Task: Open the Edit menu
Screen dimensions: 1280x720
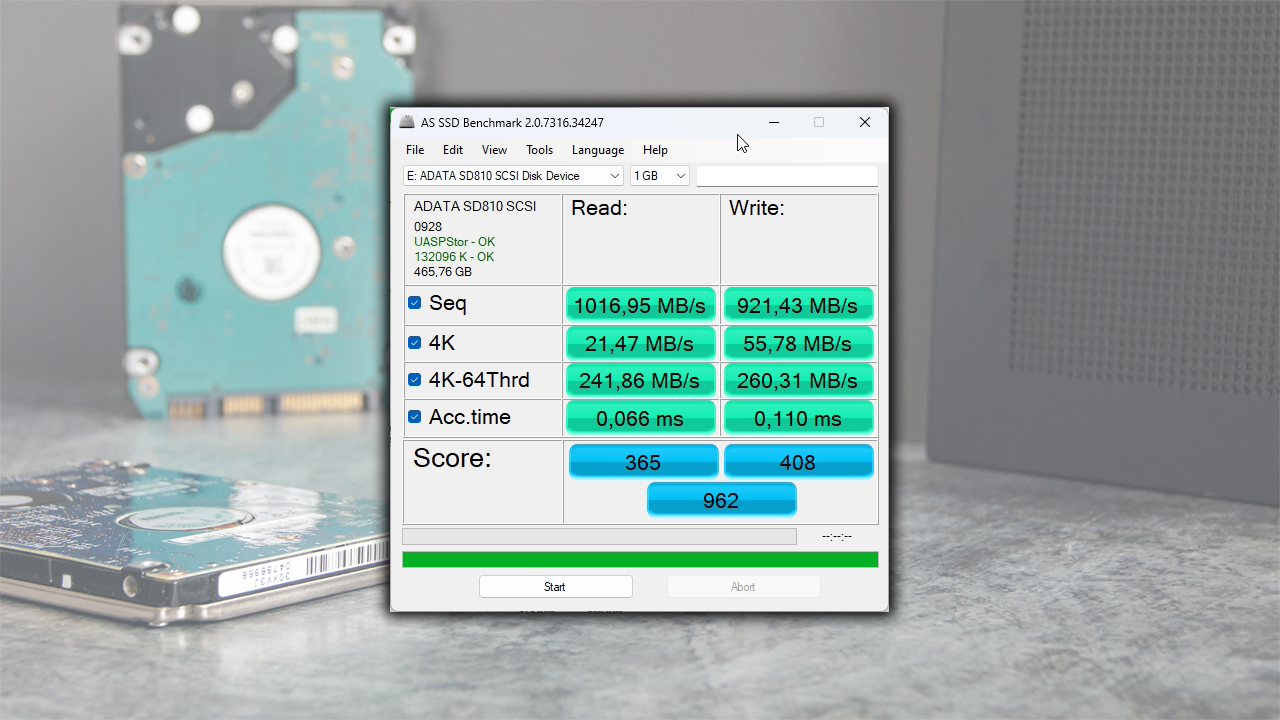Action: click(x=453, y=150)
